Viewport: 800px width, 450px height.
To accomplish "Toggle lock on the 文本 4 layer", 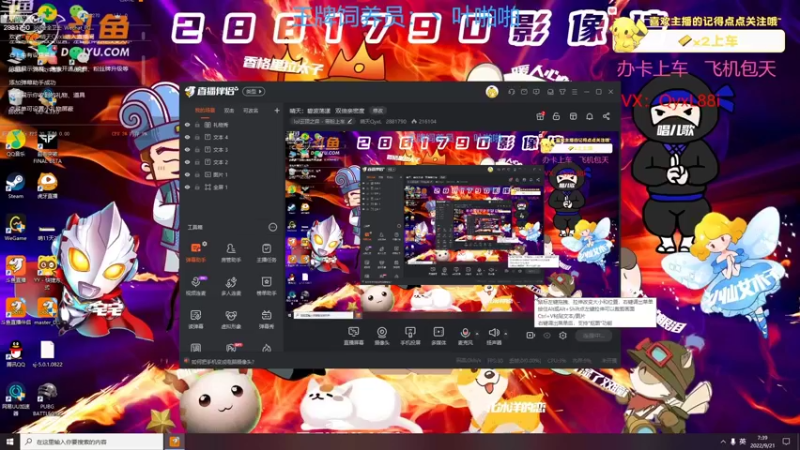I will pos(197,137).
